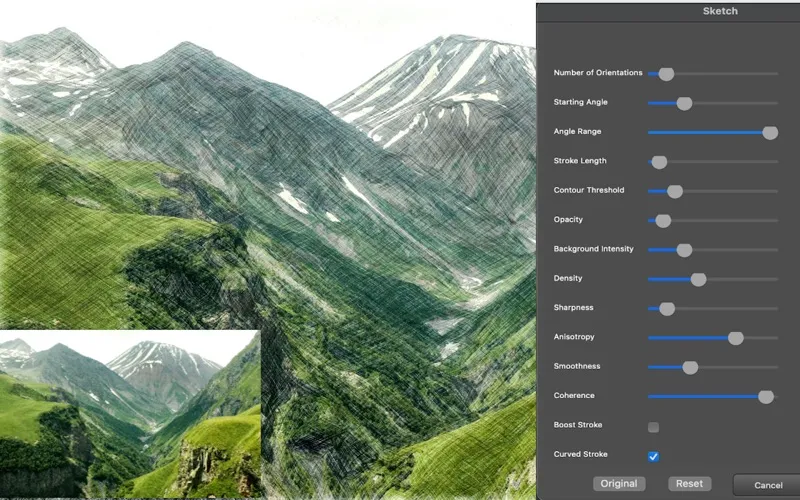Enable the Boost Stroke checkbox
Screen dimensions: 800x500
[653, 427]
